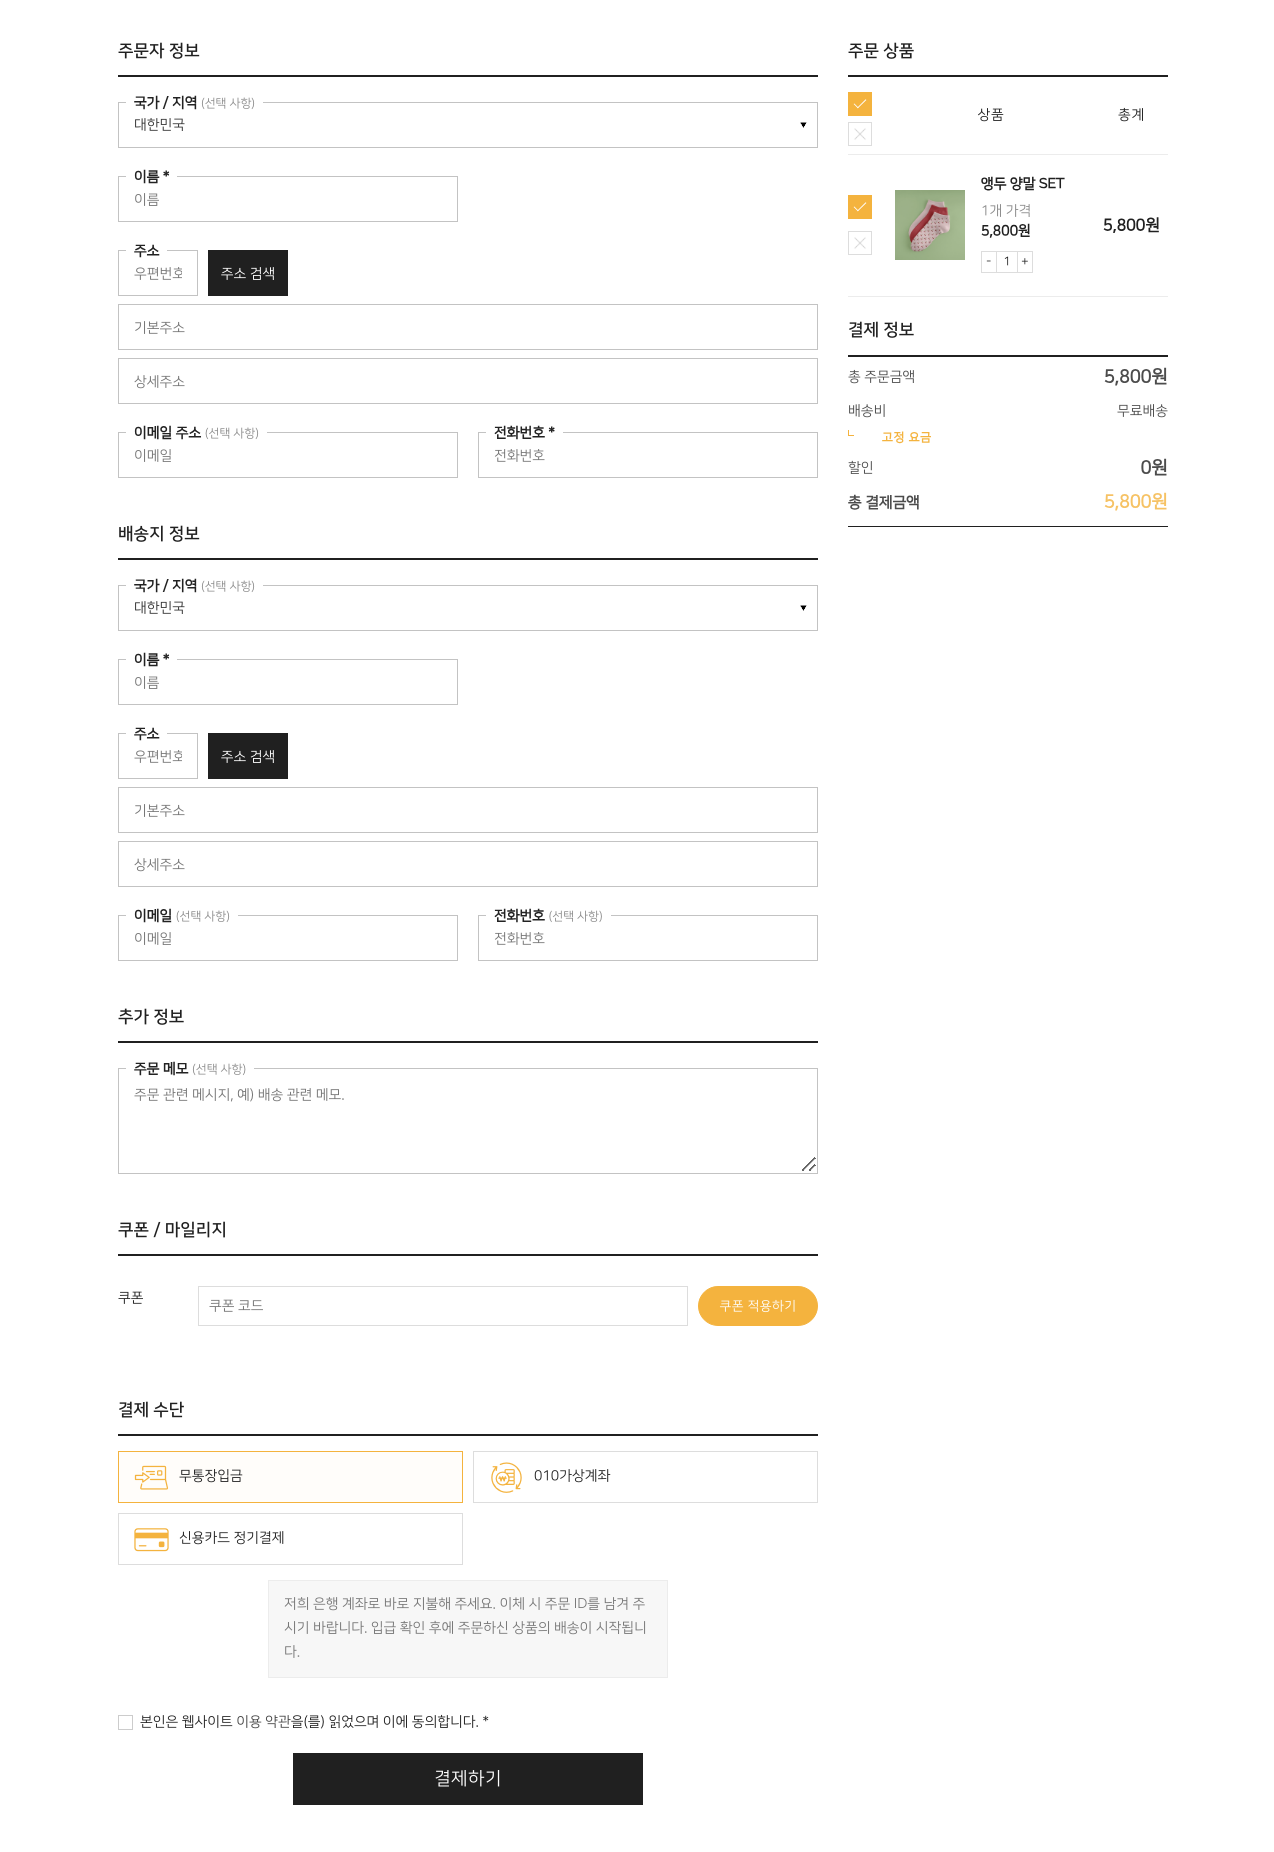Decrease 앵두 양말 SET quantity with minus

click(989, 261)
